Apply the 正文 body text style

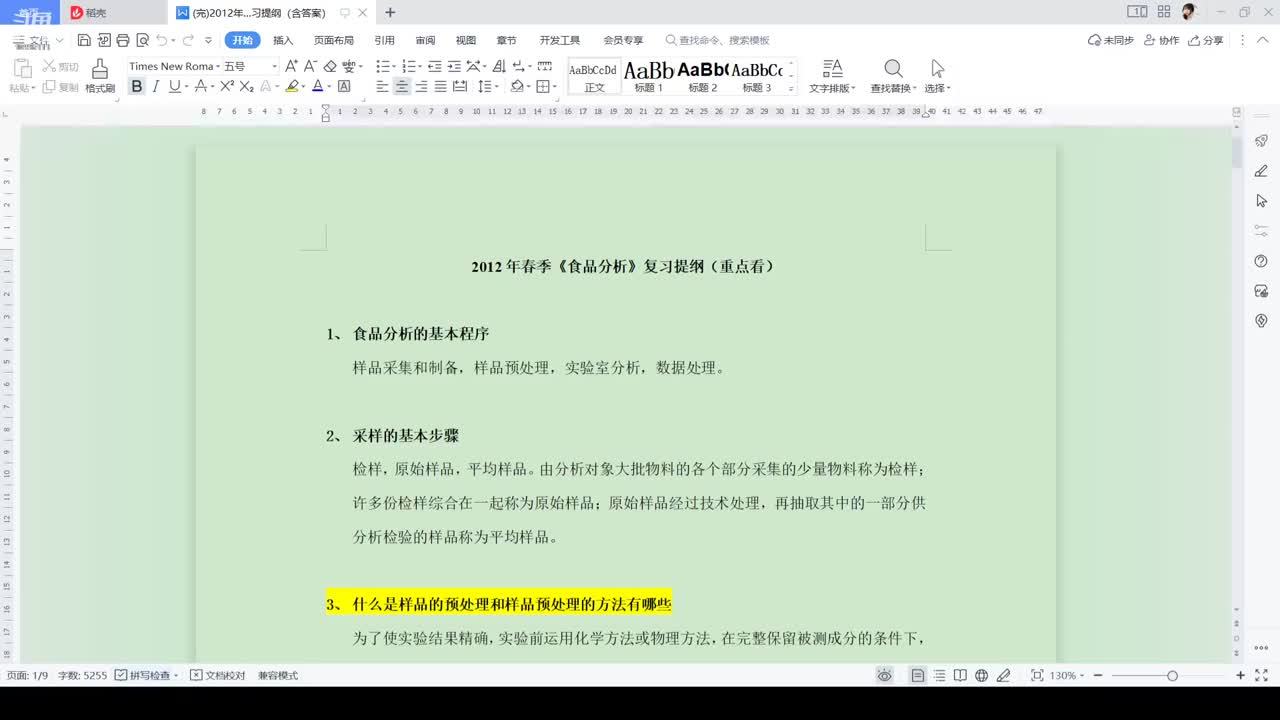point(594,76)
